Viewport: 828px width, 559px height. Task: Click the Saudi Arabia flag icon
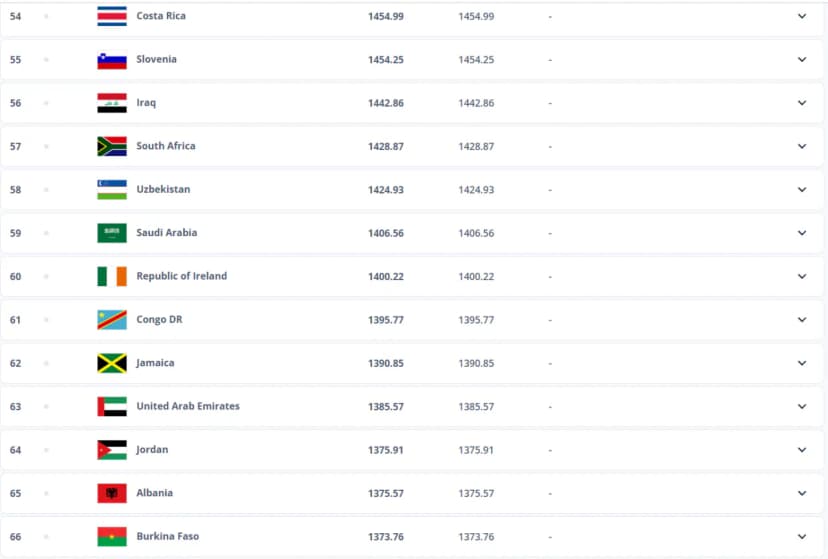click(112, 233)
